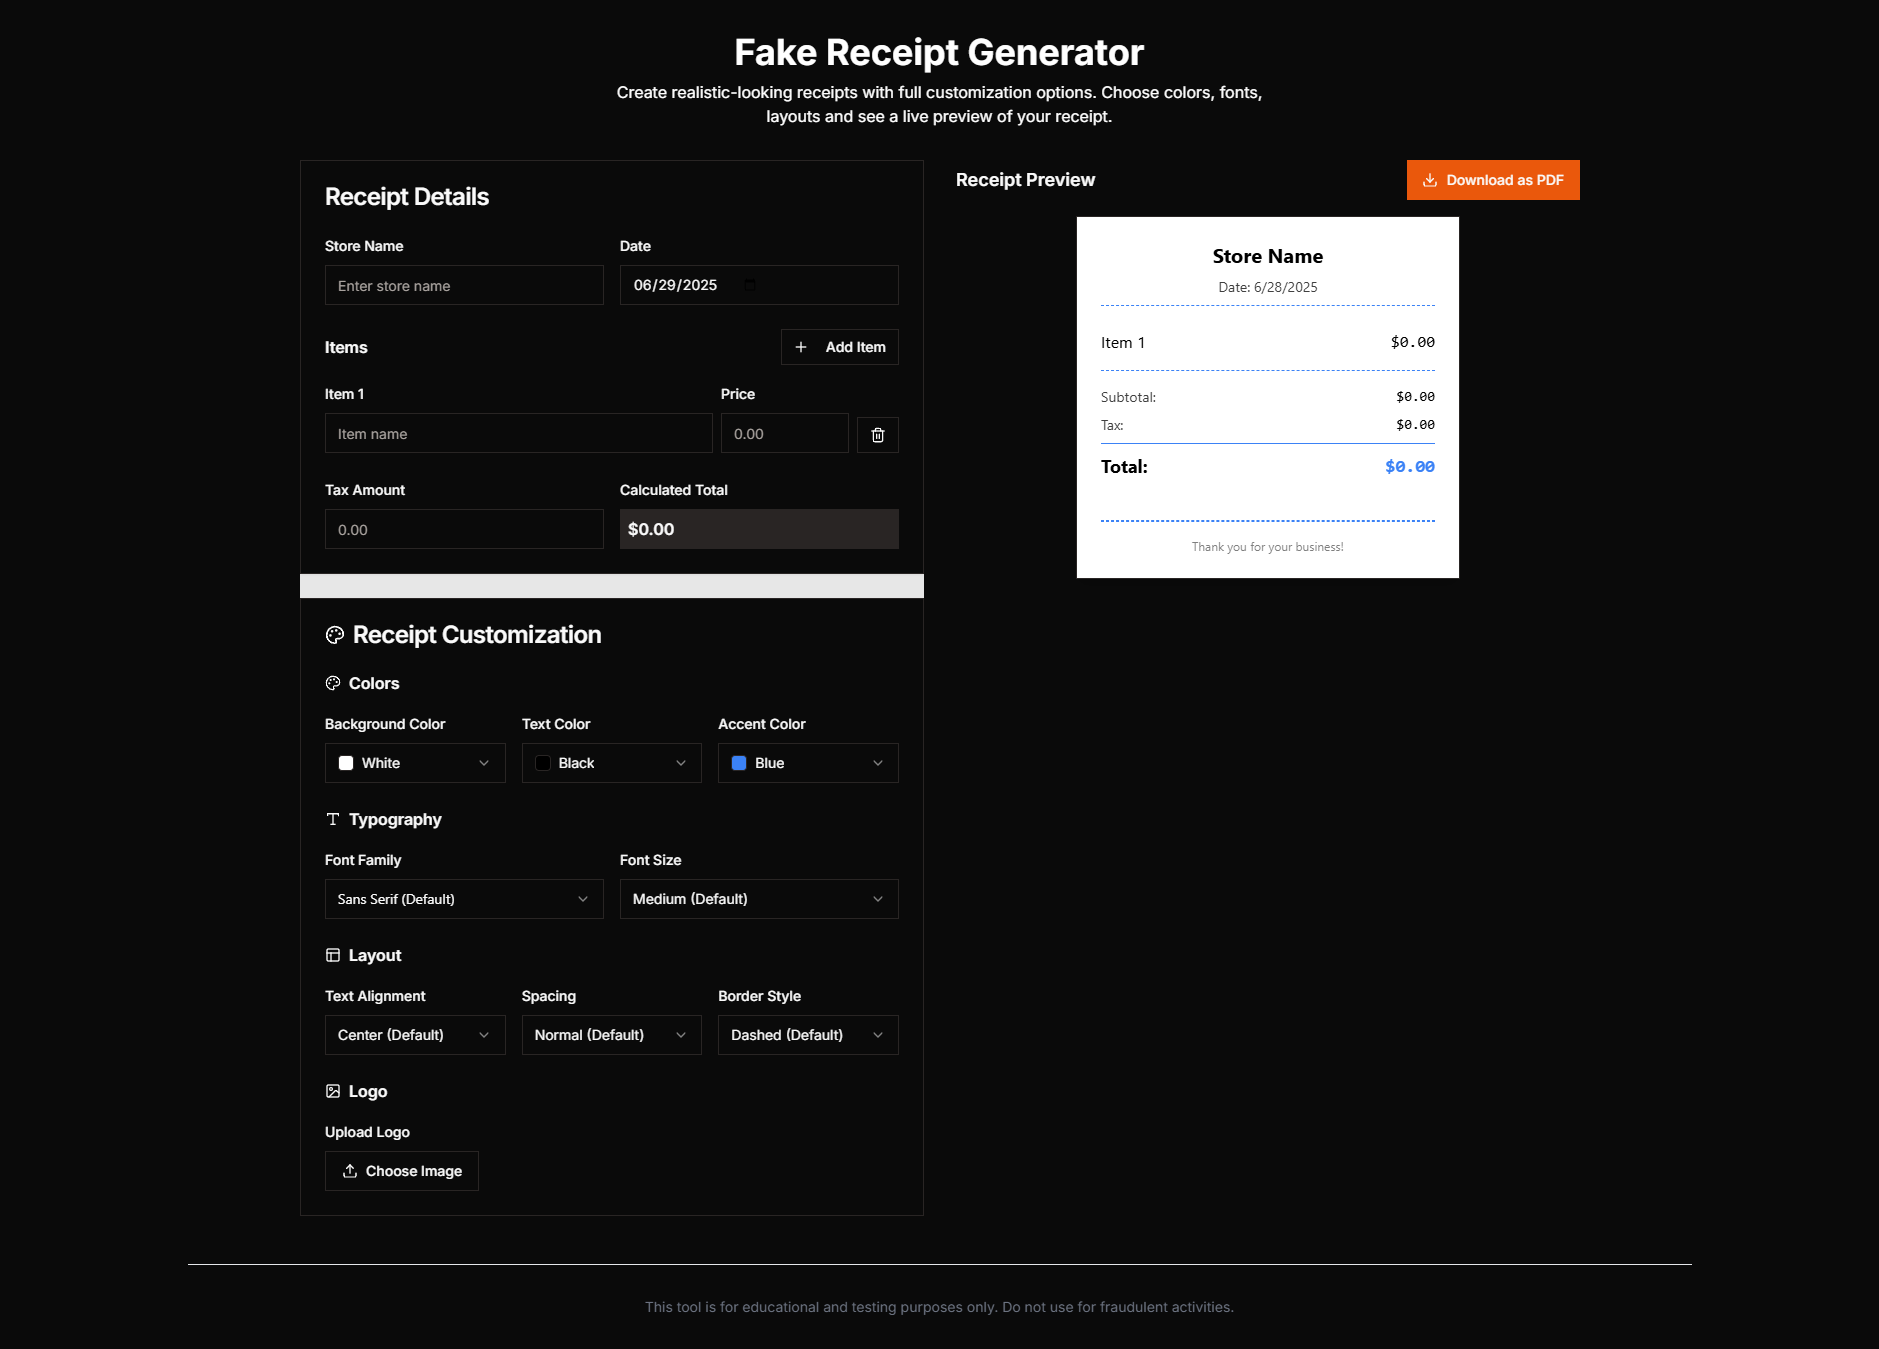Click 'Thank you for your business!' text
Screen dimensions: 1879x1349
pyautogui.click(x=1268, y=547)
